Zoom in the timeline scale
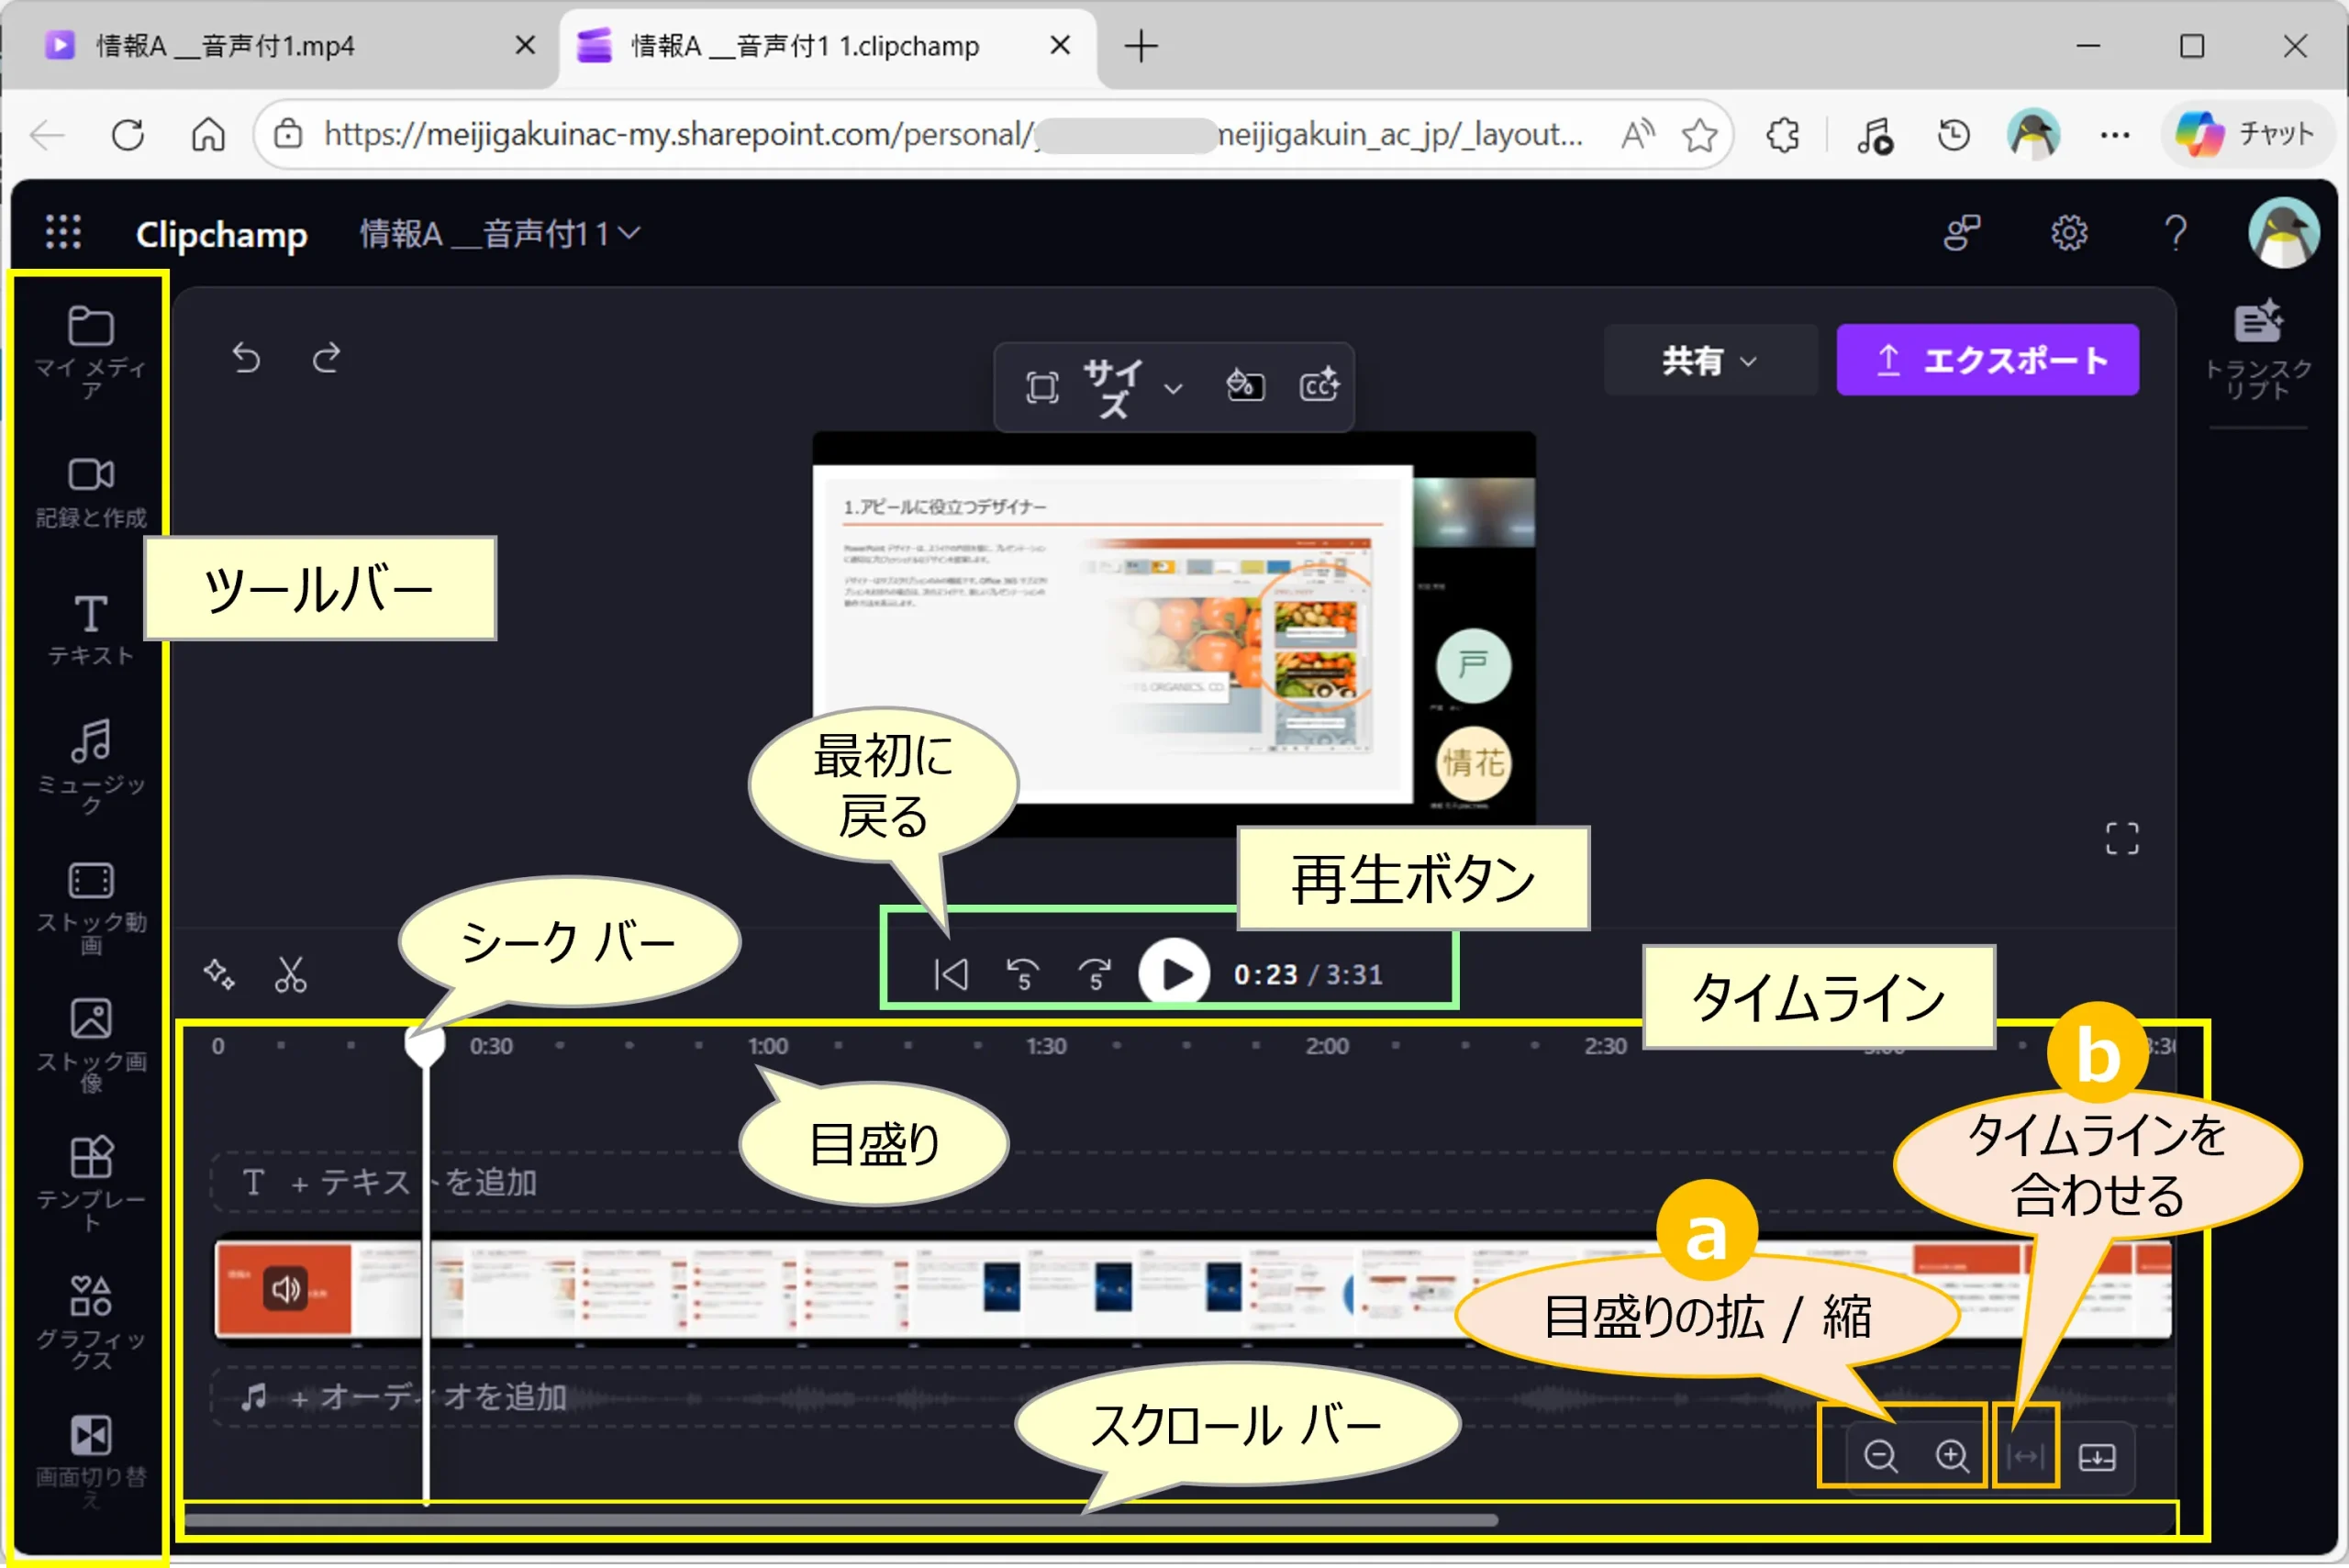This screenshot has height=1568, width=2349. click(x=1952, y=1456)
